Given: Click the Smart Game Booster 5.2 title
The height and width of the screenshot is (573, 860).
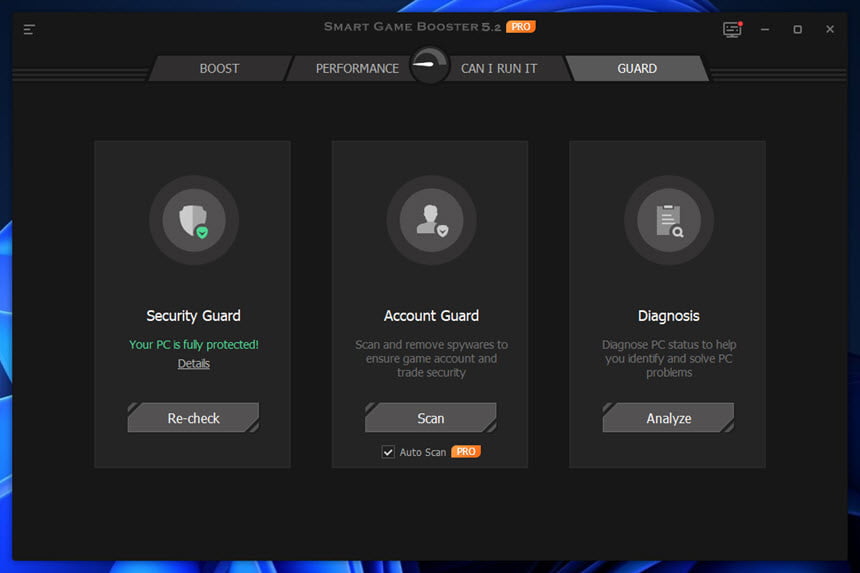Looking at the screenshot, I should pyautogui.click(x=412, y=26).
